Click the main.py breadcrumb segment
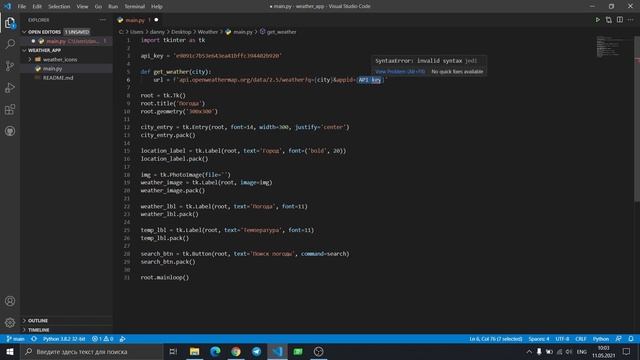This screenshot has height=360, width=640. click(243, 32)
